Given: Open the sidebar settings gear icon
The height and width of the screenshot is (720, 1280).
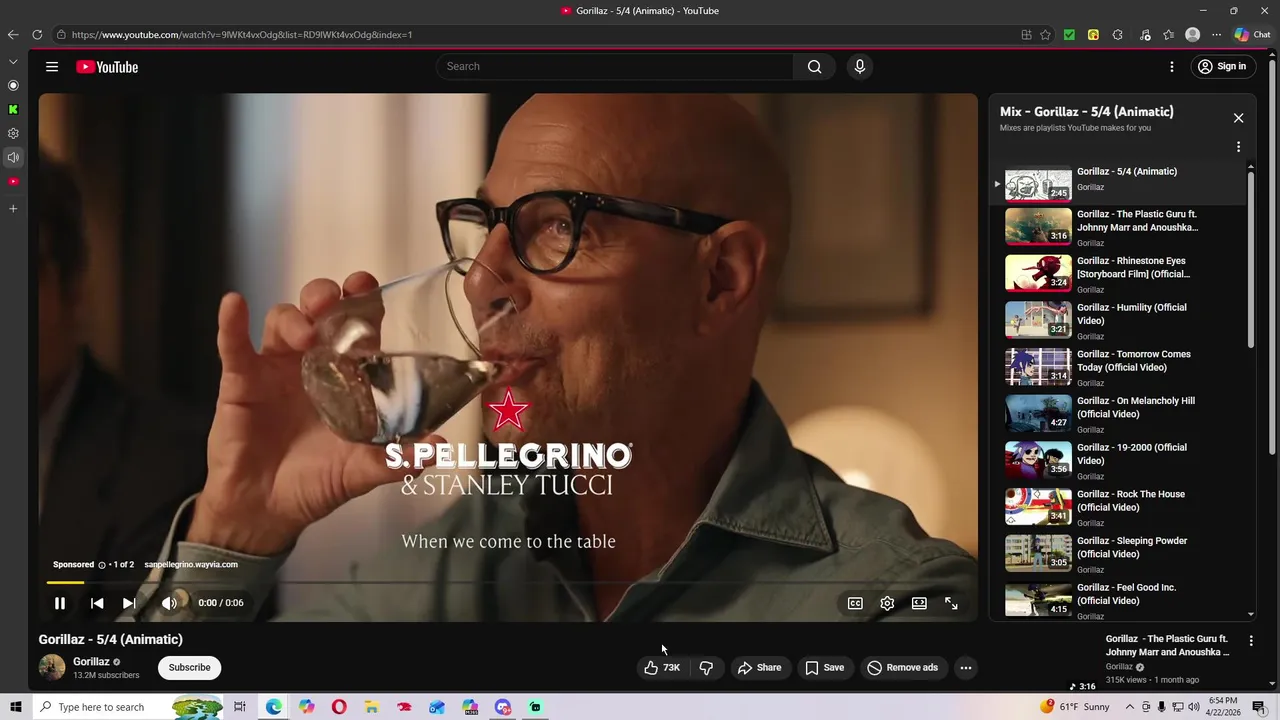Looking at the screenshot, I should (x=13, y=133).
